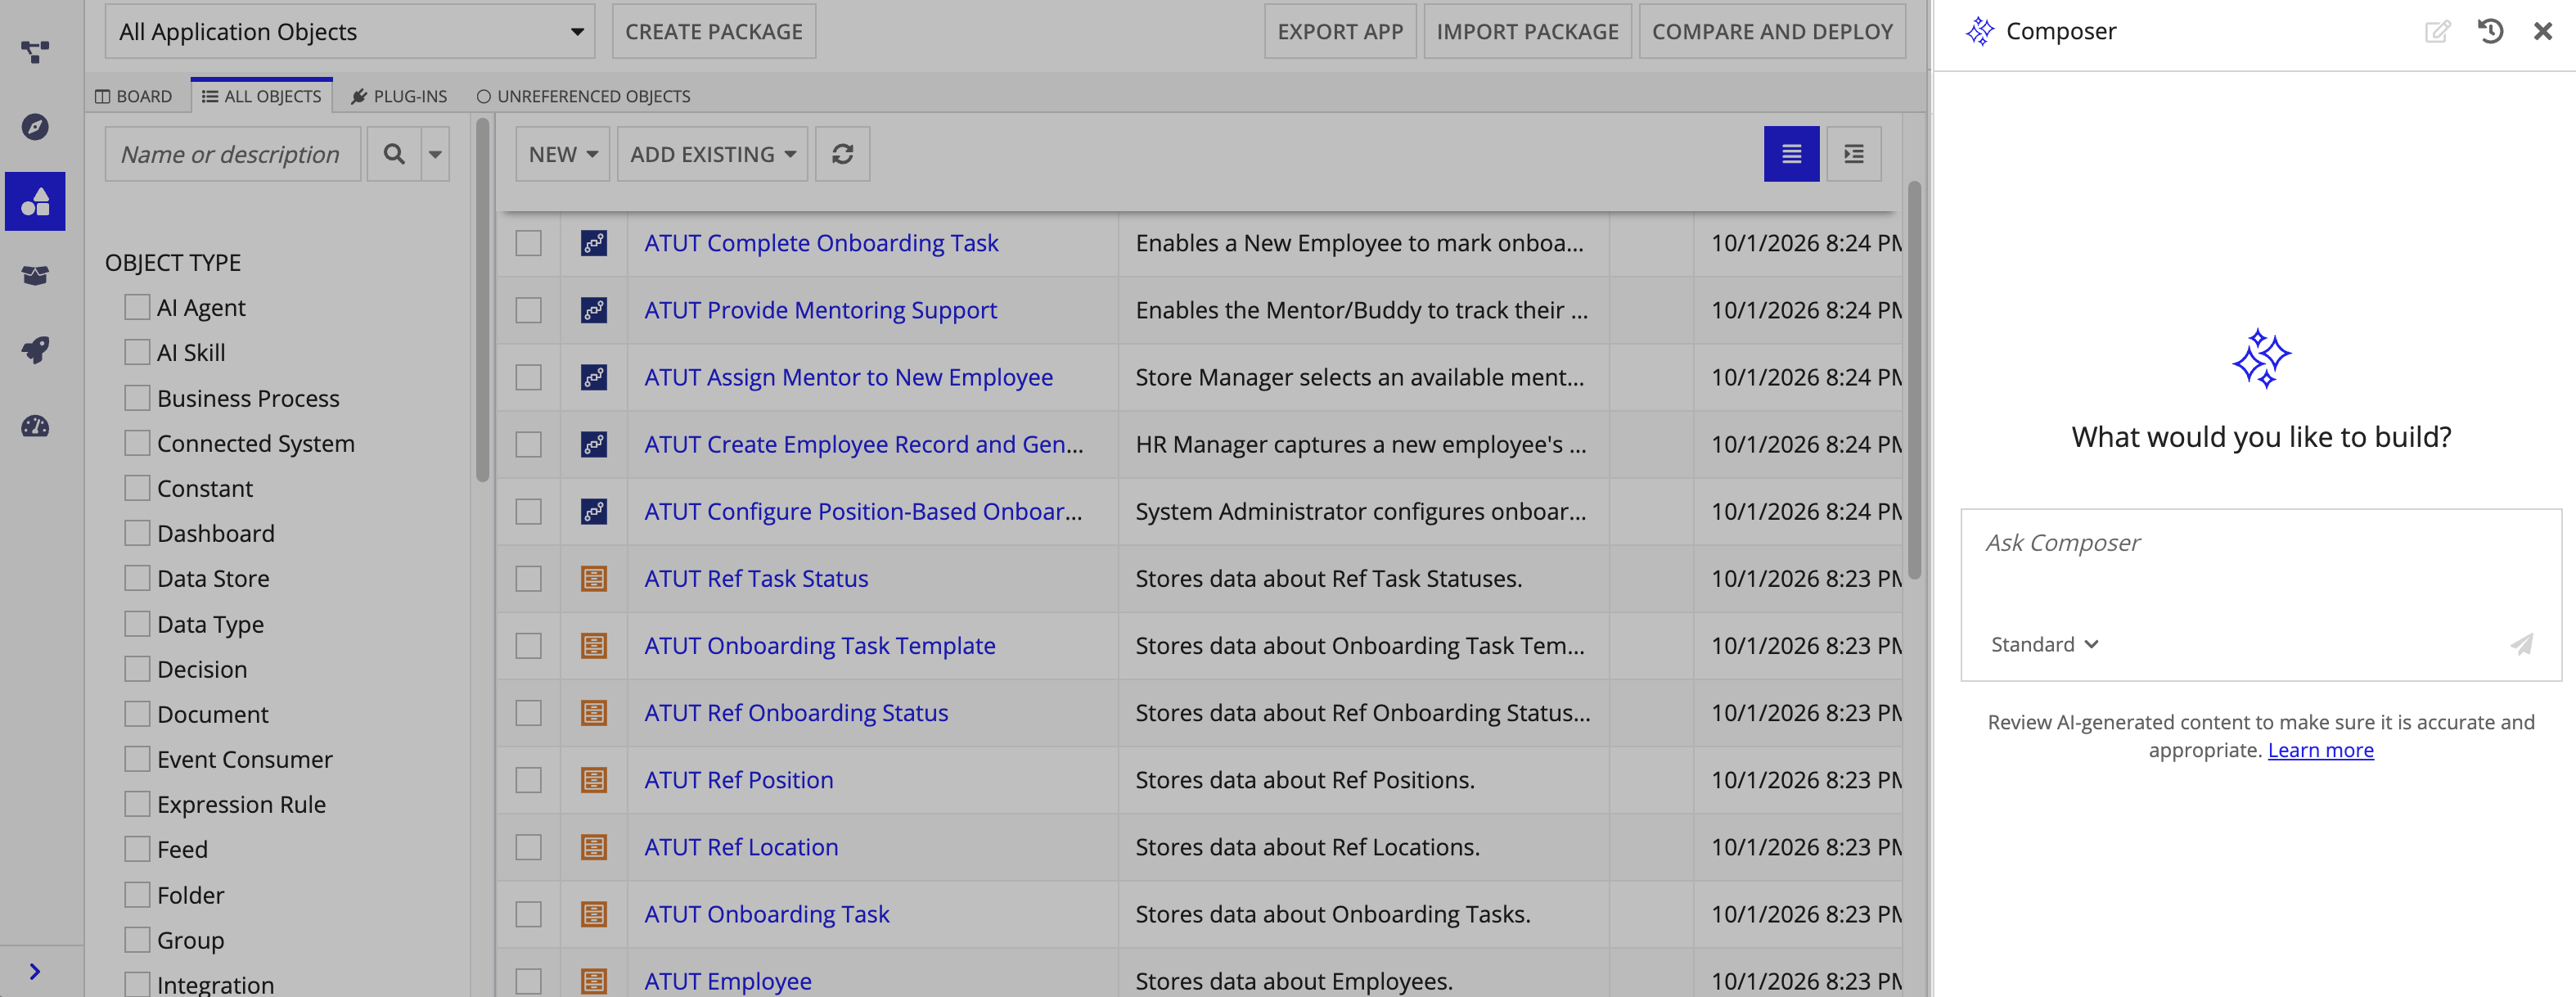2576x997 pixels.
Task: Open the NEW object dropdown
Action: point(562,154)
